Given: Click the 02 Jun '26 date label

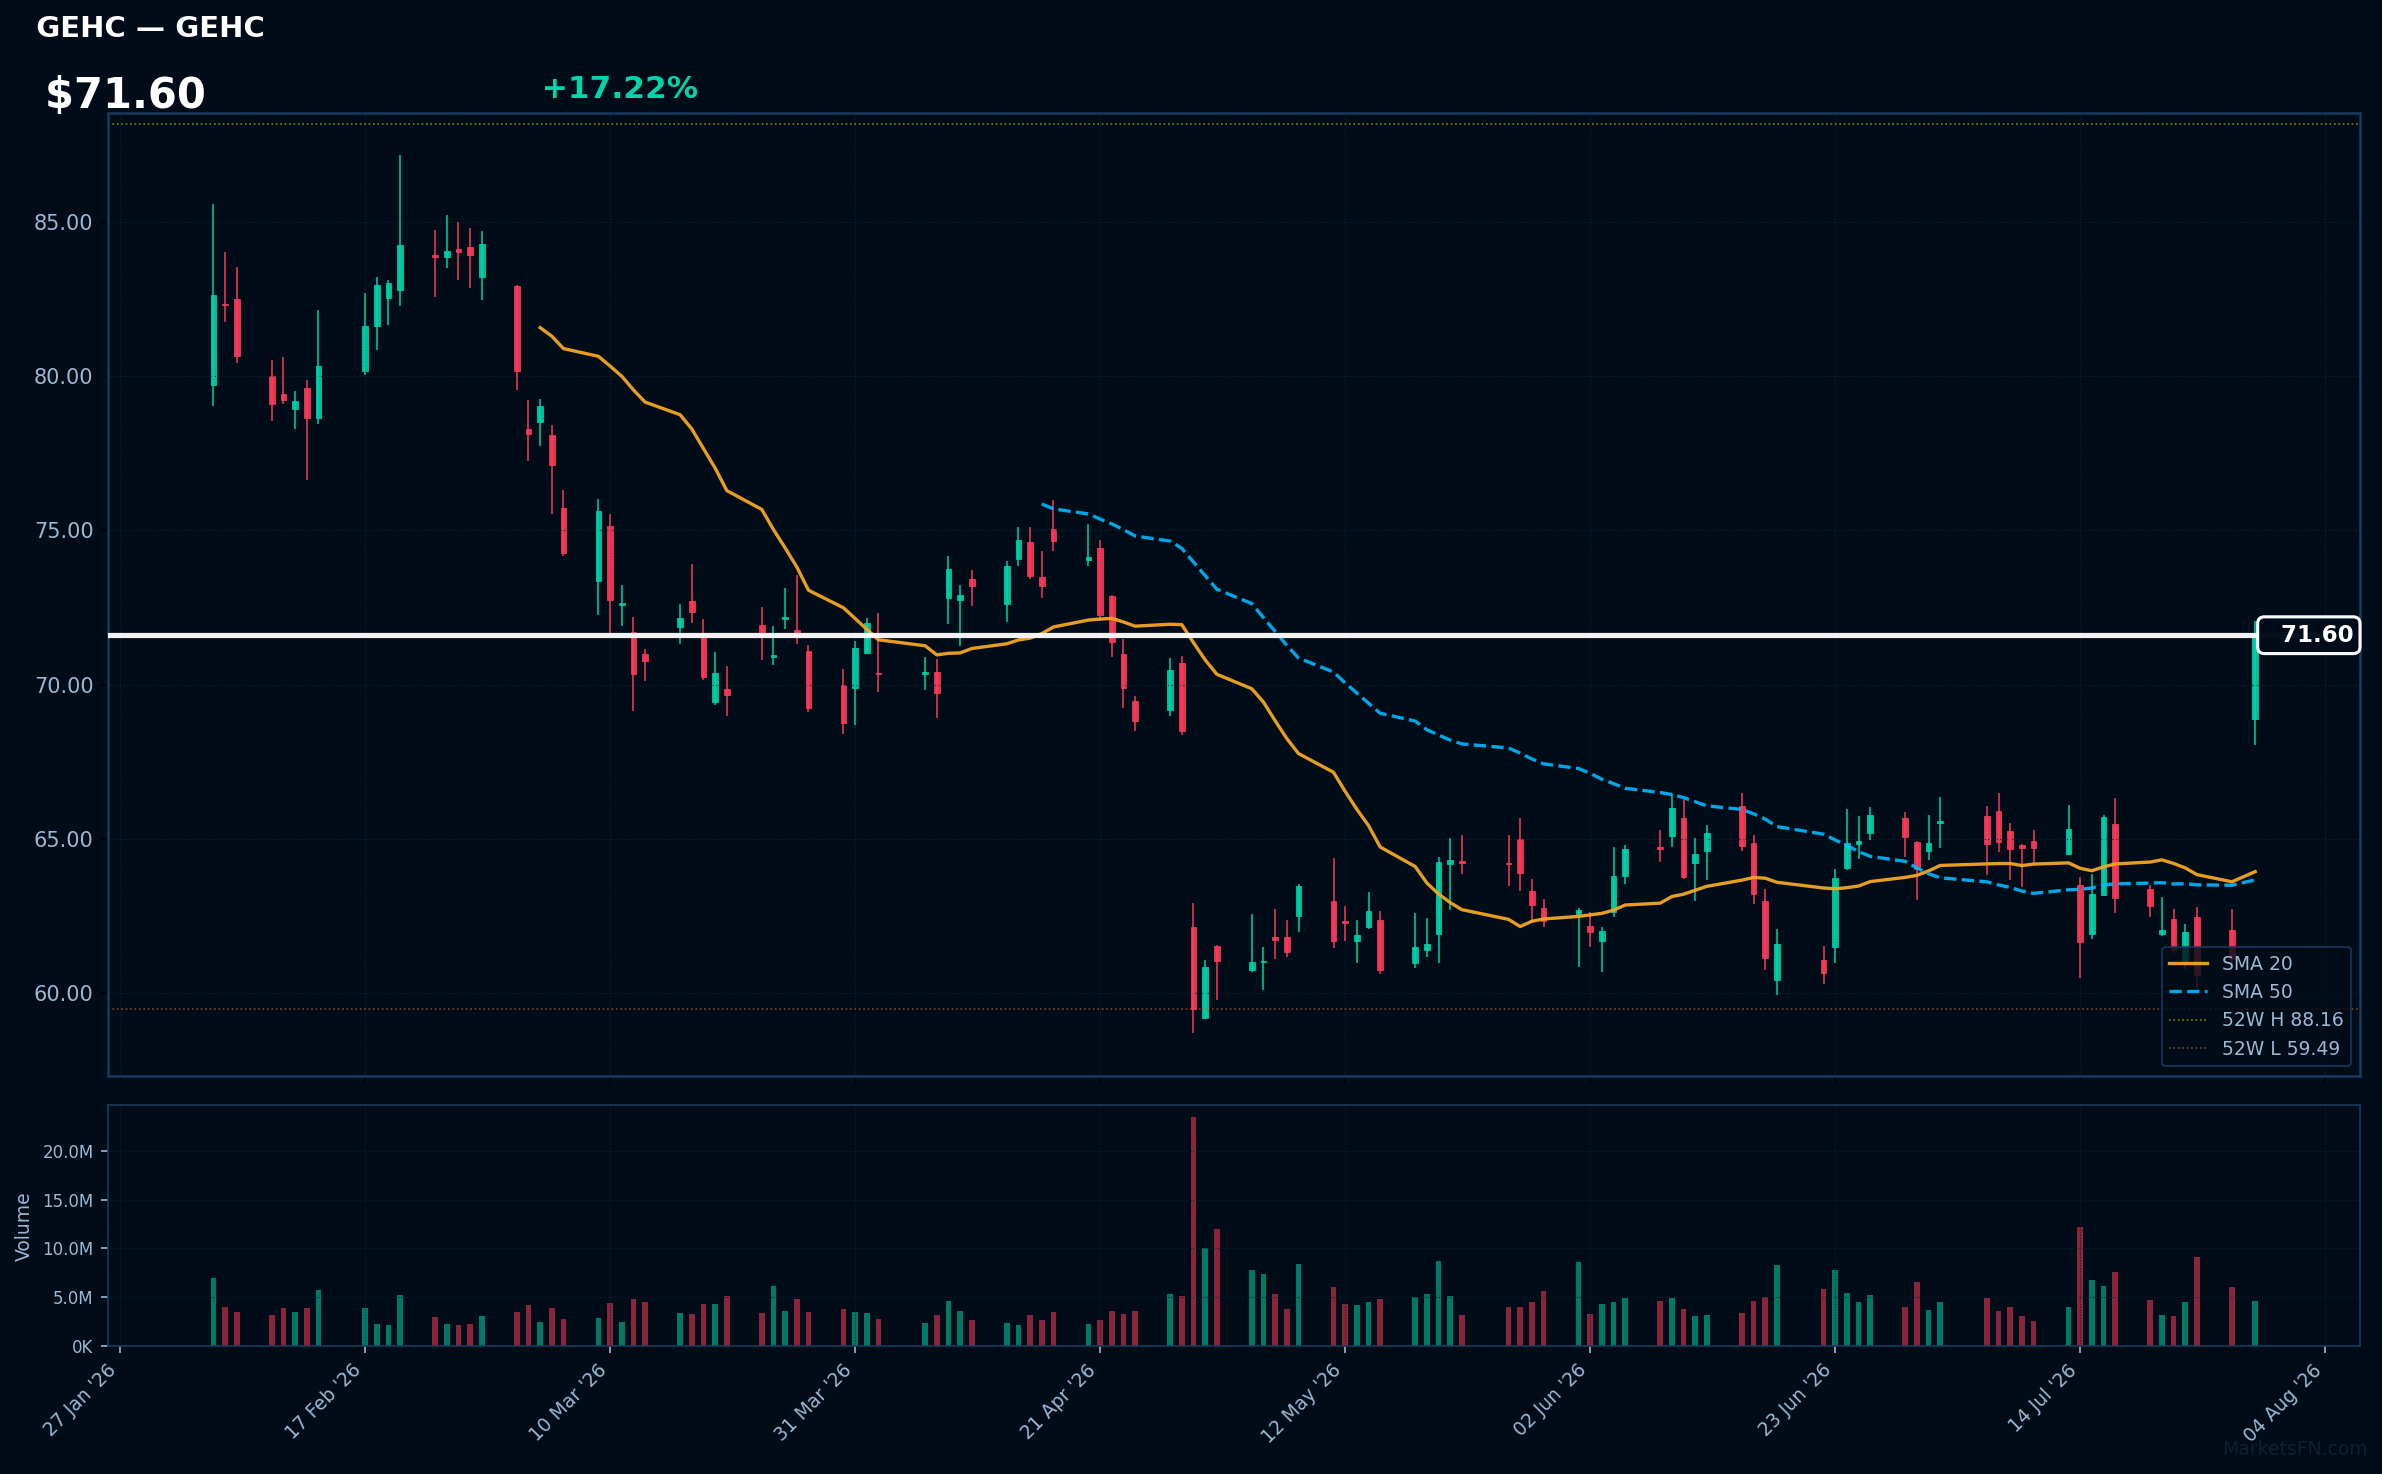Looking at the screenshot, I should point(1549,1399).
